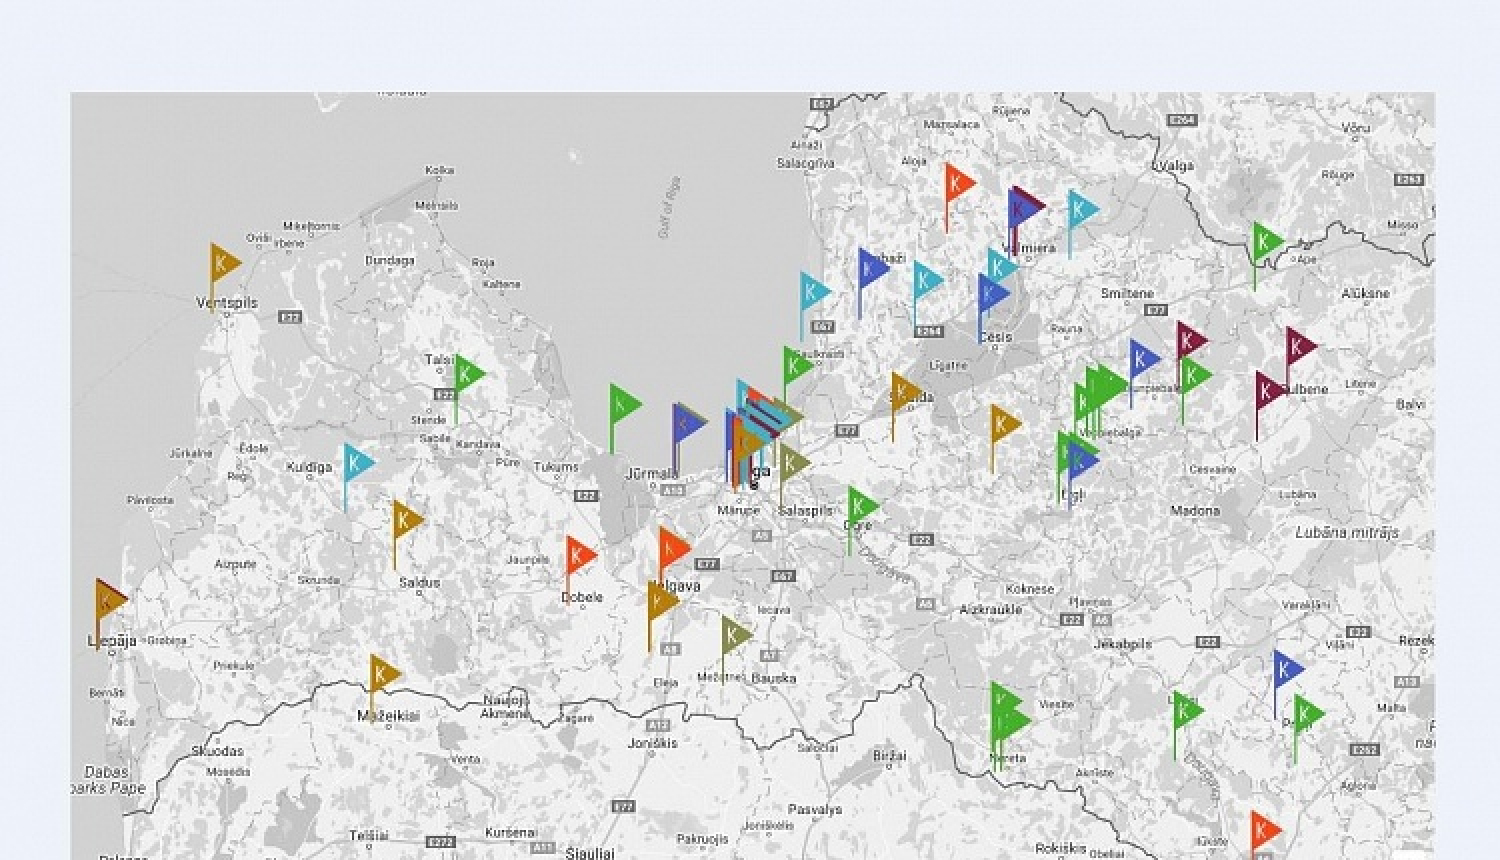
Task: Open the cyan flag next to Kuldīga
Action: pyautogui.click(x=356, y=463)
